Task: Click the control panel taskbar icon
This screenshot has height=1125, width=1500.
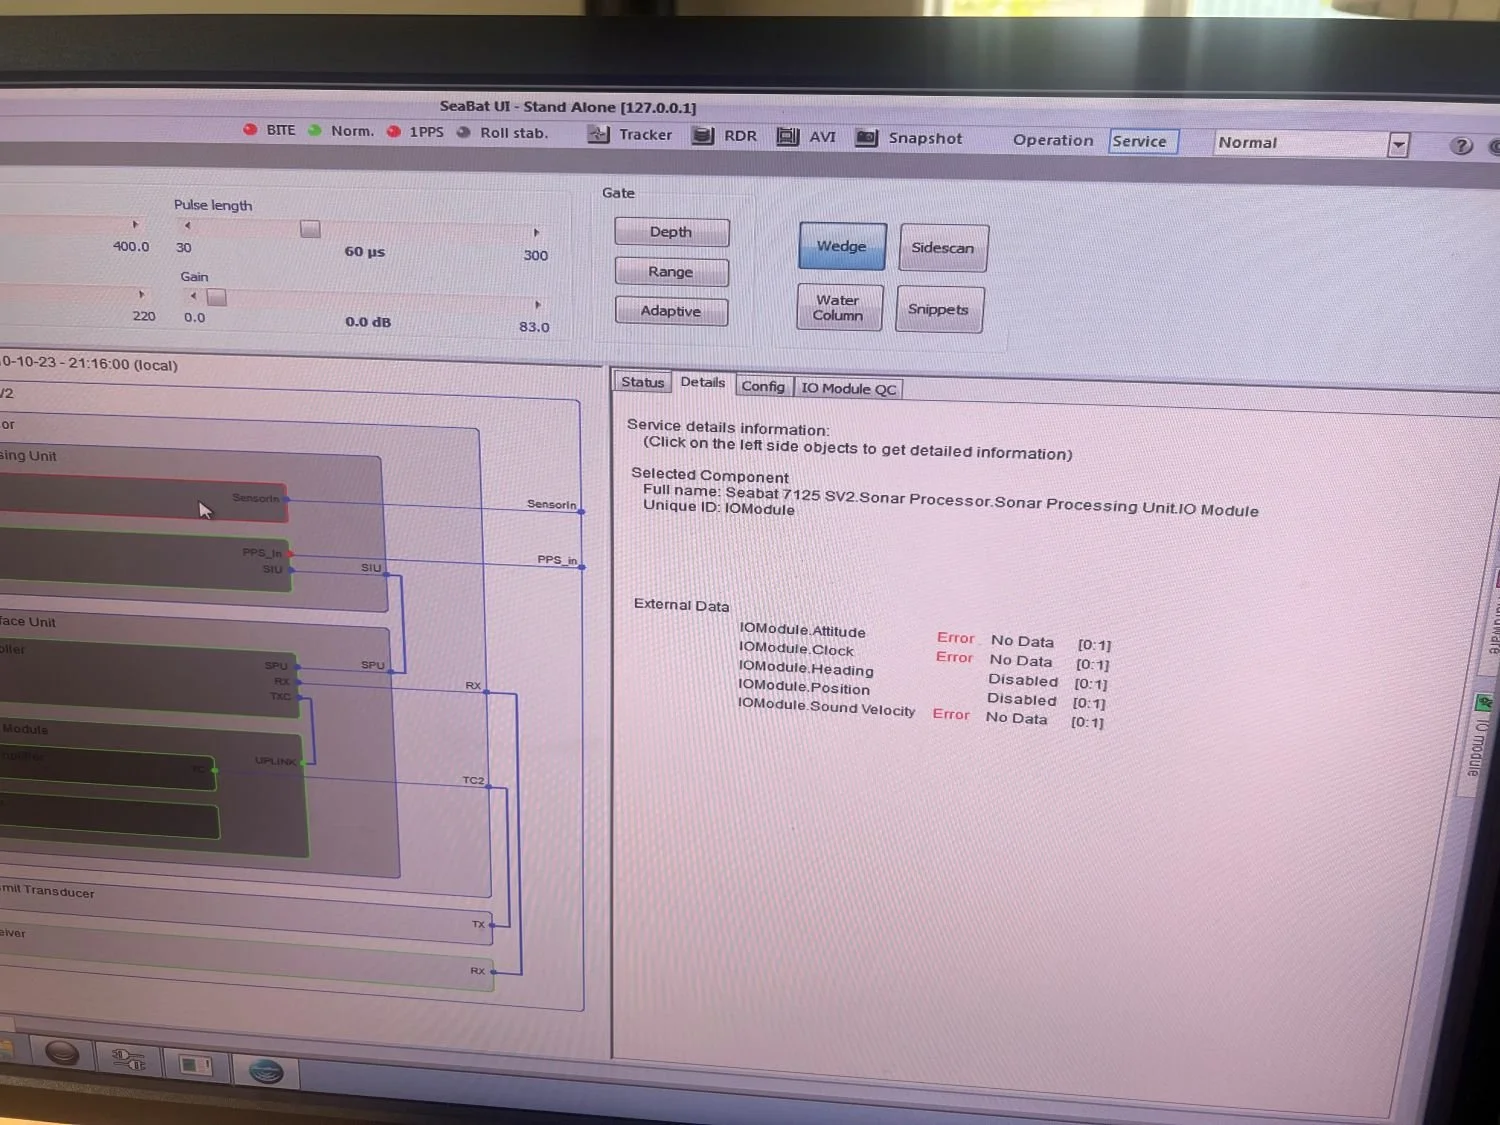Action: (x=195, y=1065)
